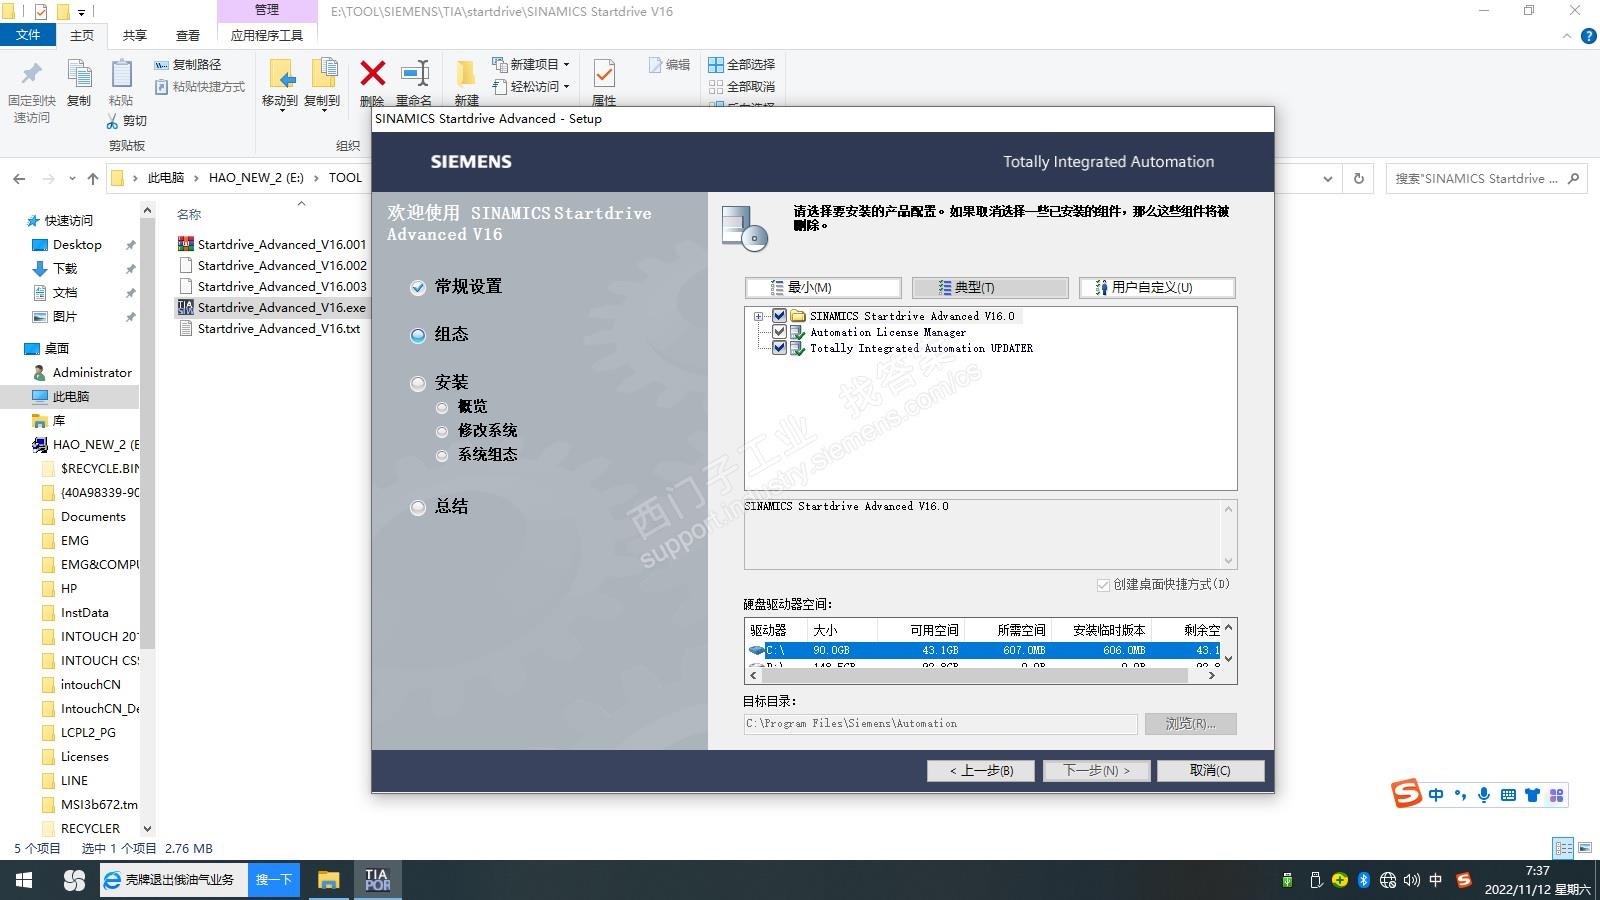The height and width of the screenshot is (900, 1600).
Task: Switch to Share (共享) ribbon tab
Action: (x=135, y=35)
